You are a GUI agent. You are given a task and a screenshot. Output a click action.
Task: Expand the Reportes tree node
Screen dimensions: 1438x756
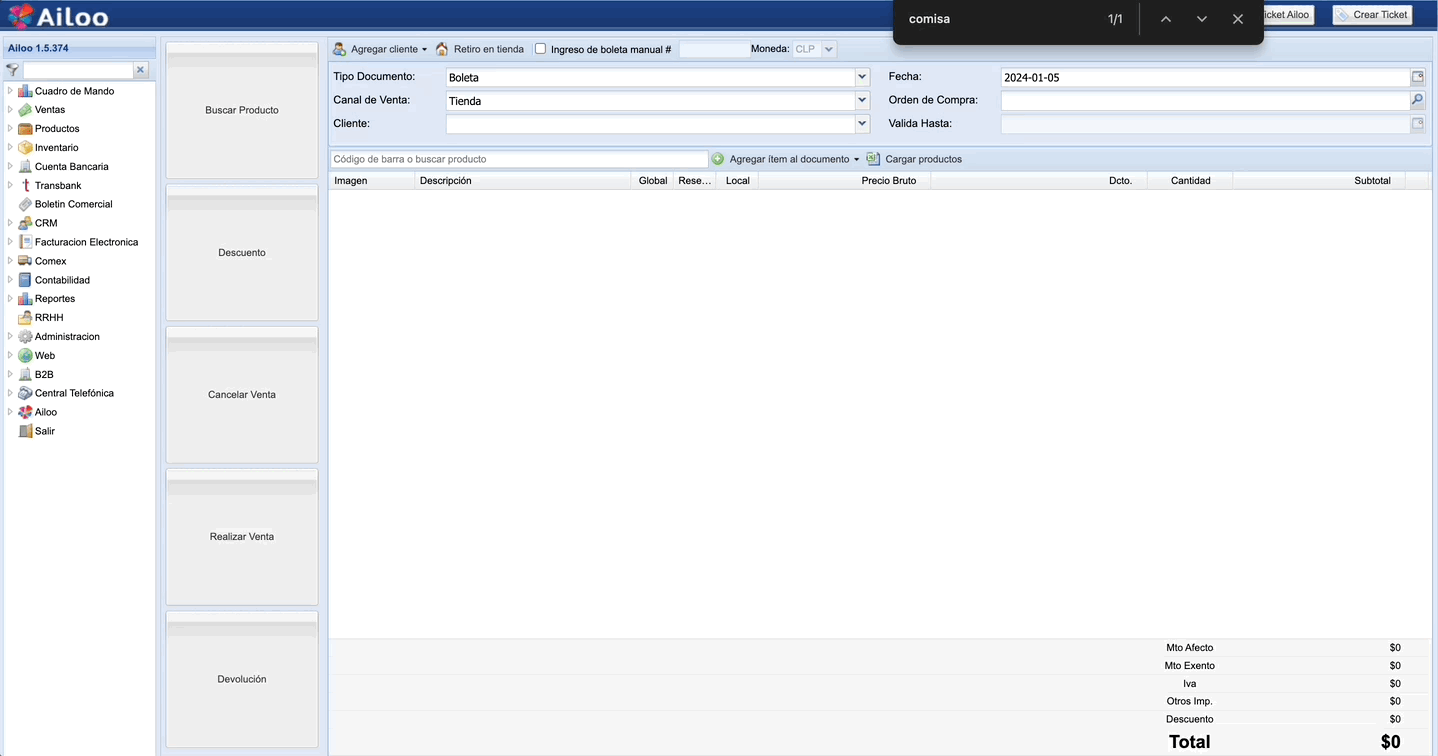pyautogui.click(x=10, y=299)
